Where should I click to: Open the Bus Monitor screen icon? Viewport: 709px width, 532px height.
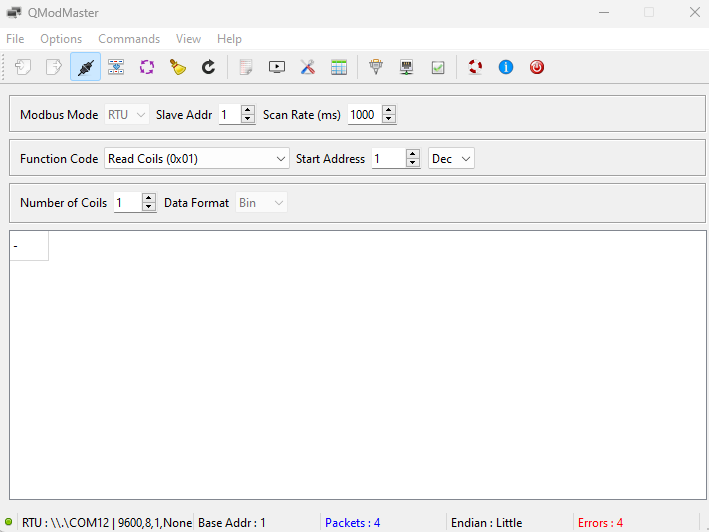[277, 67]
